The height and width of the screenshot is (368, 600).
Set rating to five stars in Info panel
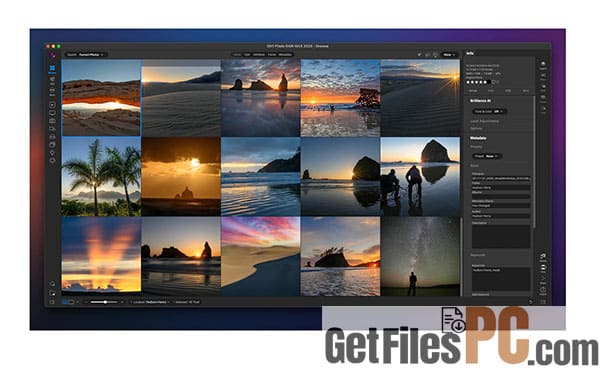(x=485, y=82)
